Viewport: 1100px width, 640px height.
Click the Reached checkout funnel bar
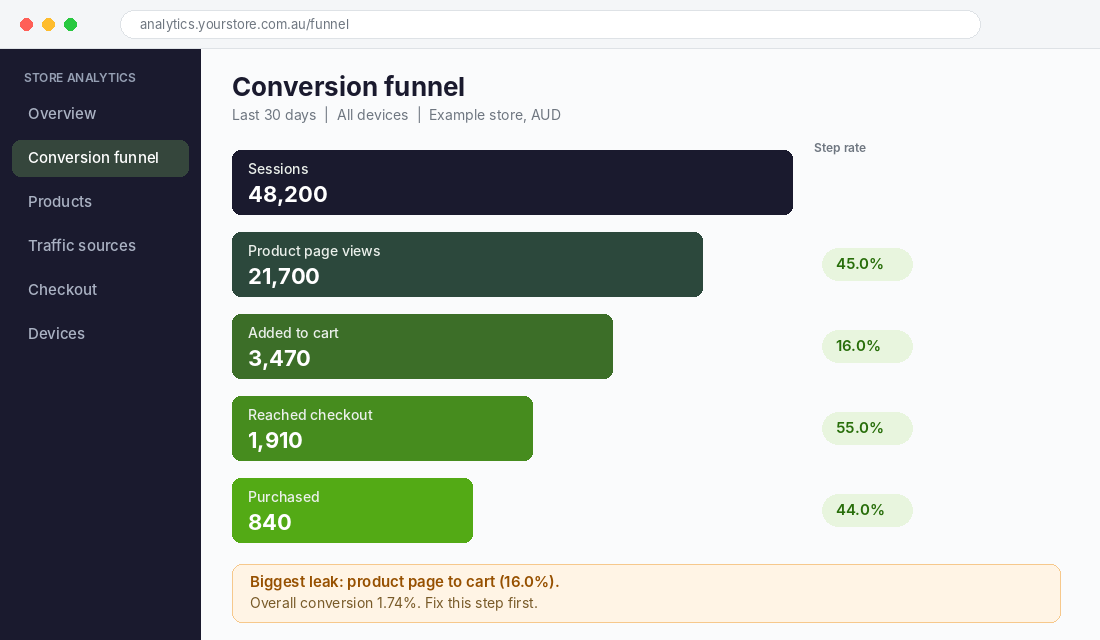tap(382, 429)
